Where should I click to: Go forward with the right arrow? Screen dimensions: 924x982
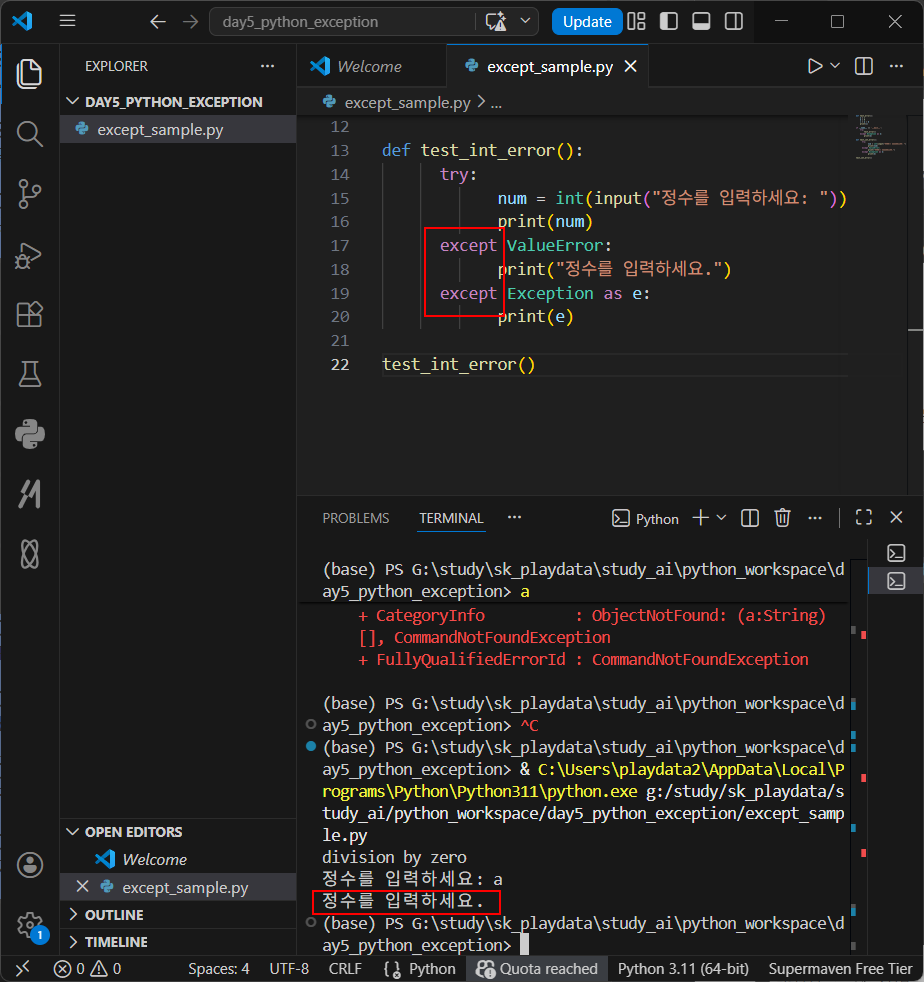click(190, 22)
